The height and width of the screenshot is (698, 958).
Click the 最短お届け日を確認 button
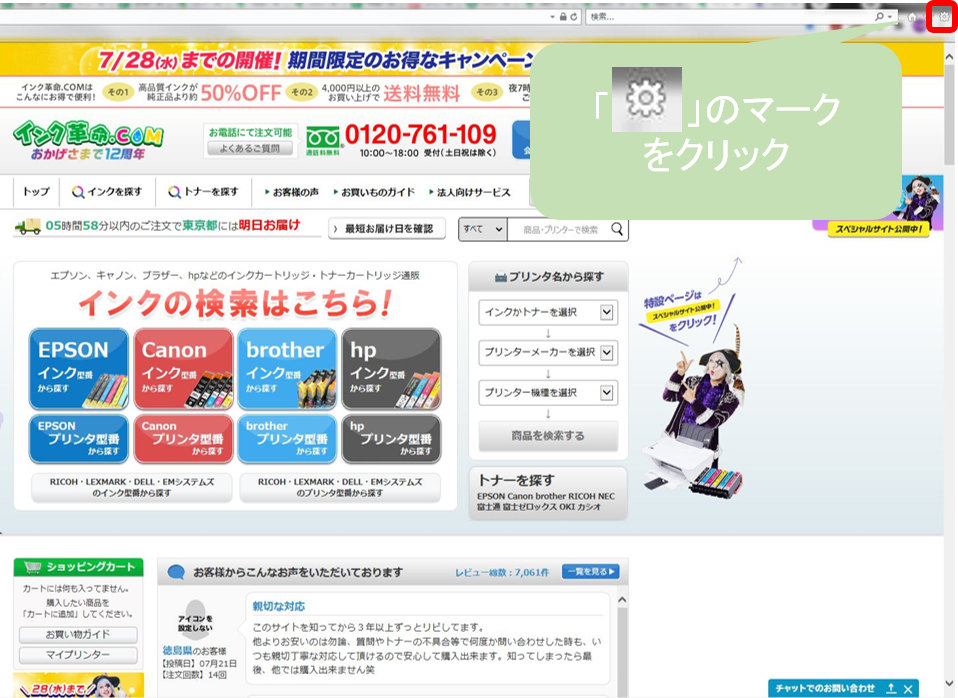pos(387,229)
